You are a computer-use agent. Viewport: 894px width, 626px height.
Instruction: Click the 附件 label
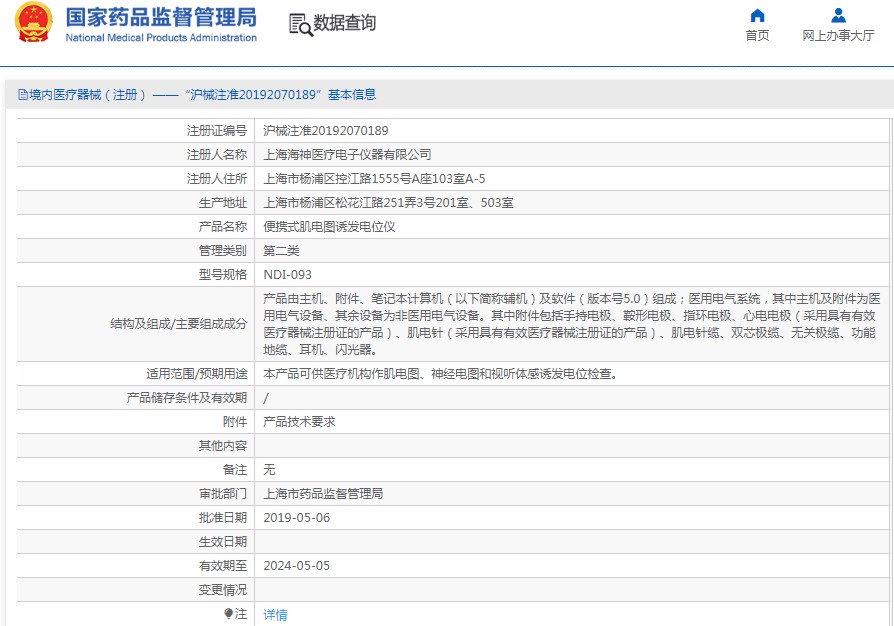pos(235,421)
